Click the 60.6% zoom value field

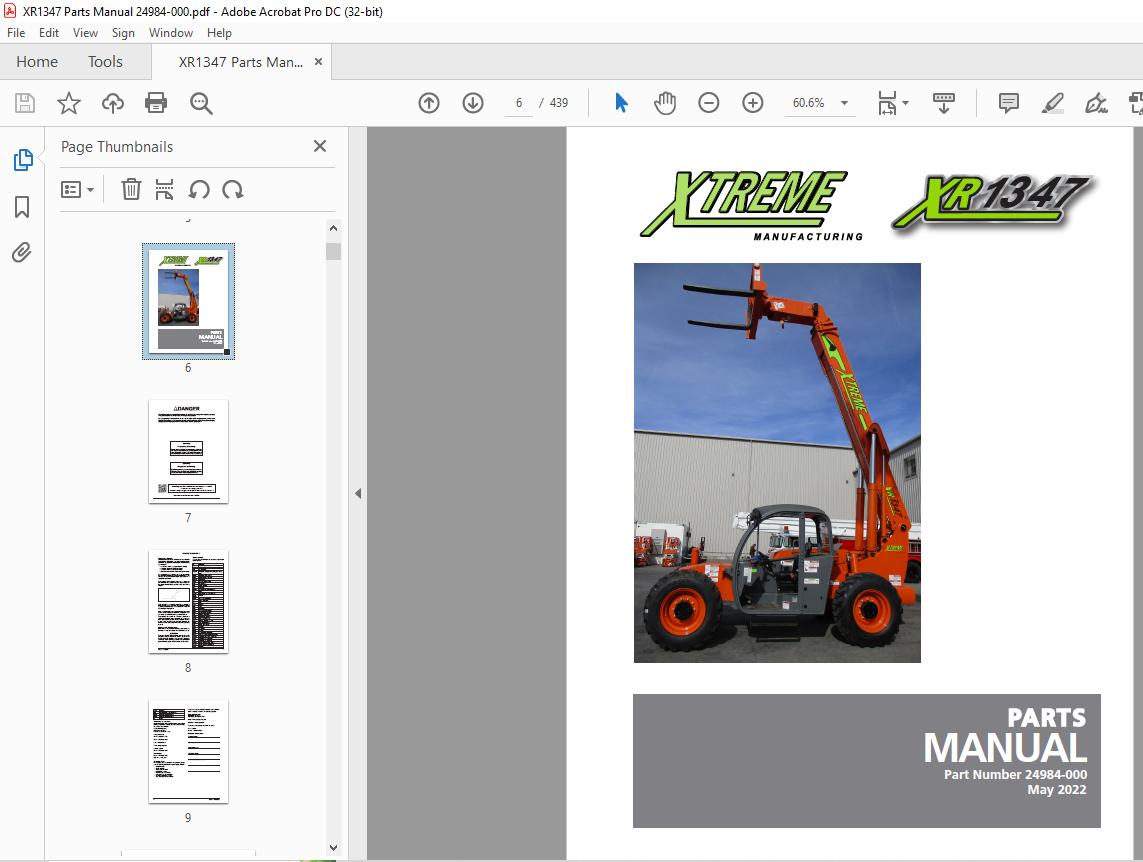(808, 103)
